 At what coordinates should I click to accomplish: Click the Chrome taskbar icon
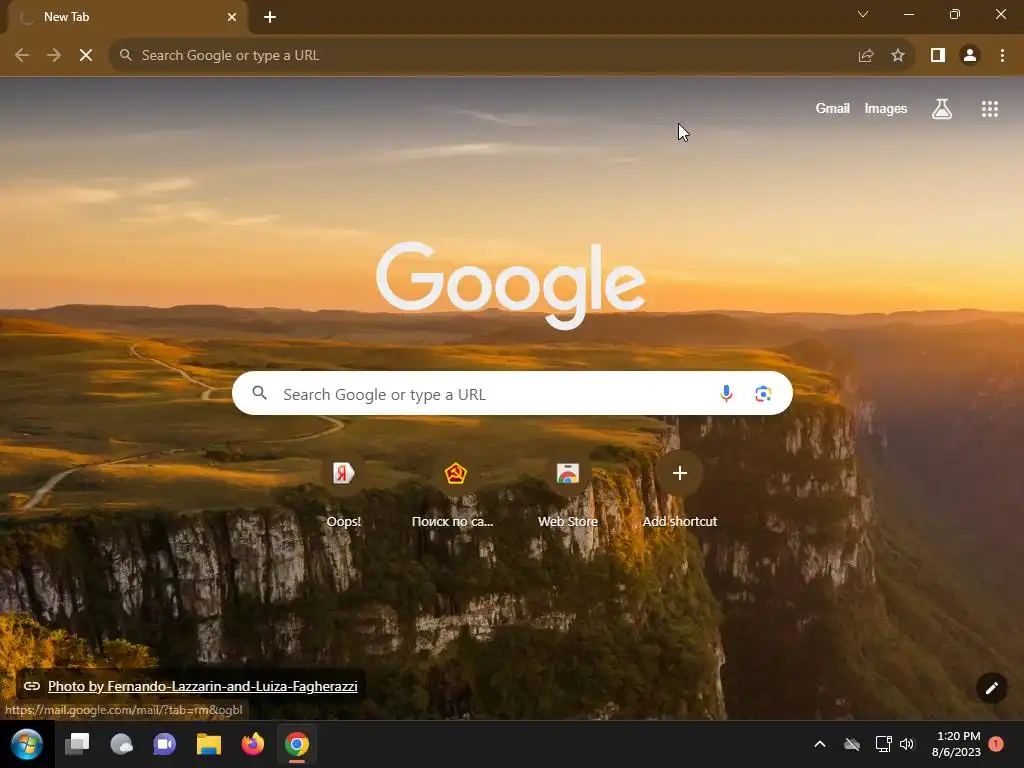pyautogui.click(x=296, y=744)
